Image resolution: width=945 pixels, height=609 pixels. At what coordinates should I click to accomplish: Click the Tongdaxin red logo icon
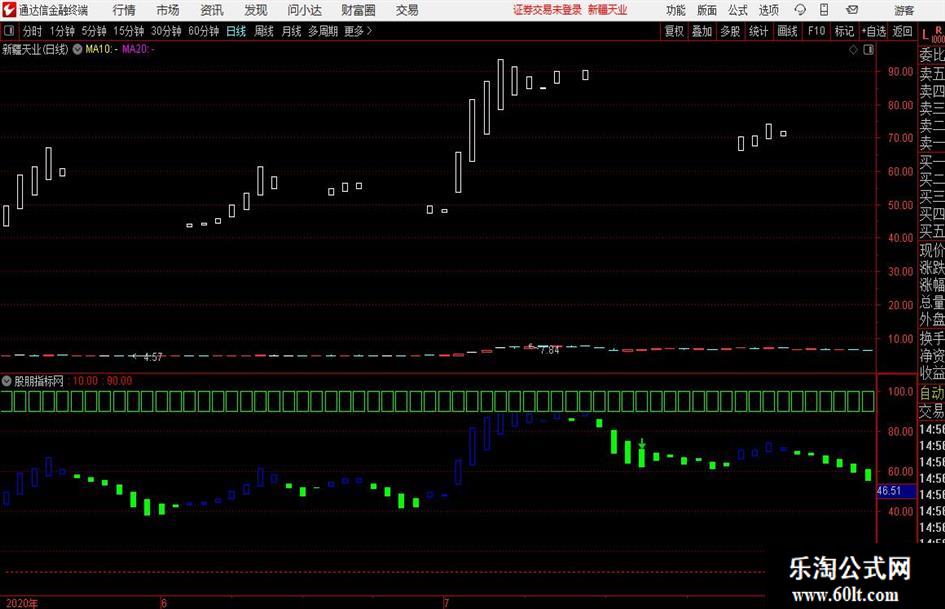point(8,10)
